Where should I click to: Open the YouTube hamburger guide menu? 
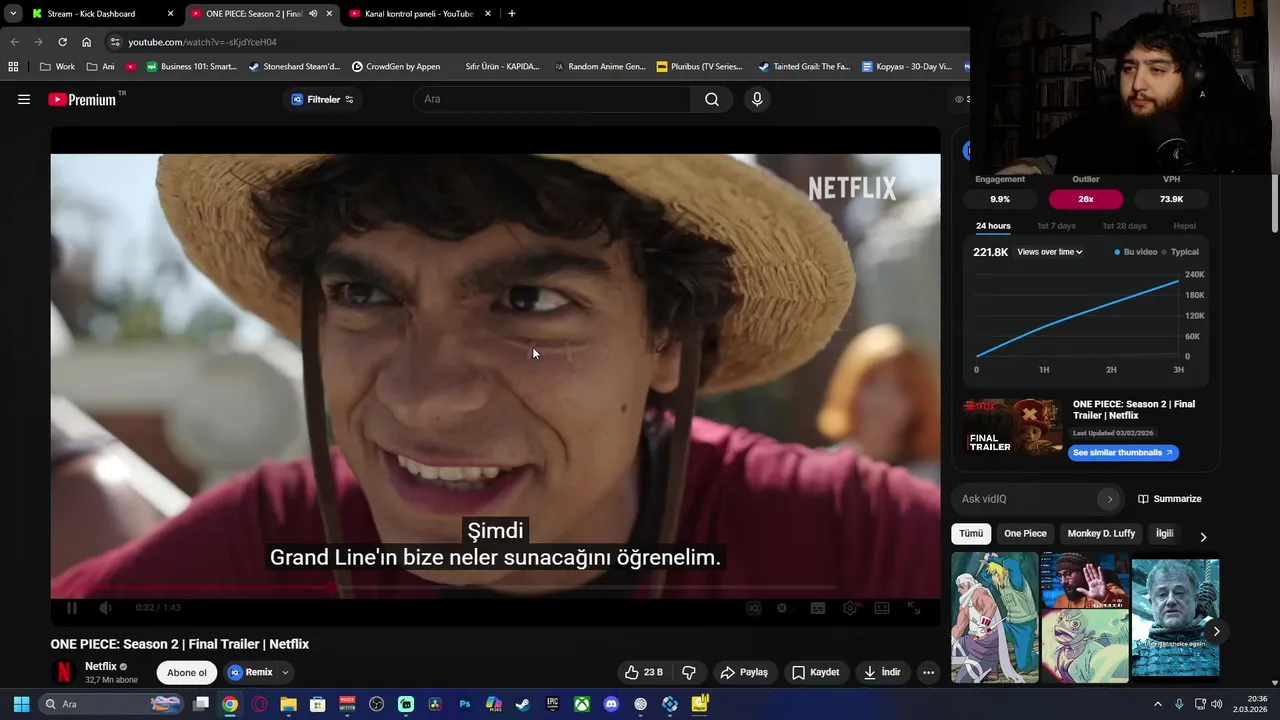[24, 99]
